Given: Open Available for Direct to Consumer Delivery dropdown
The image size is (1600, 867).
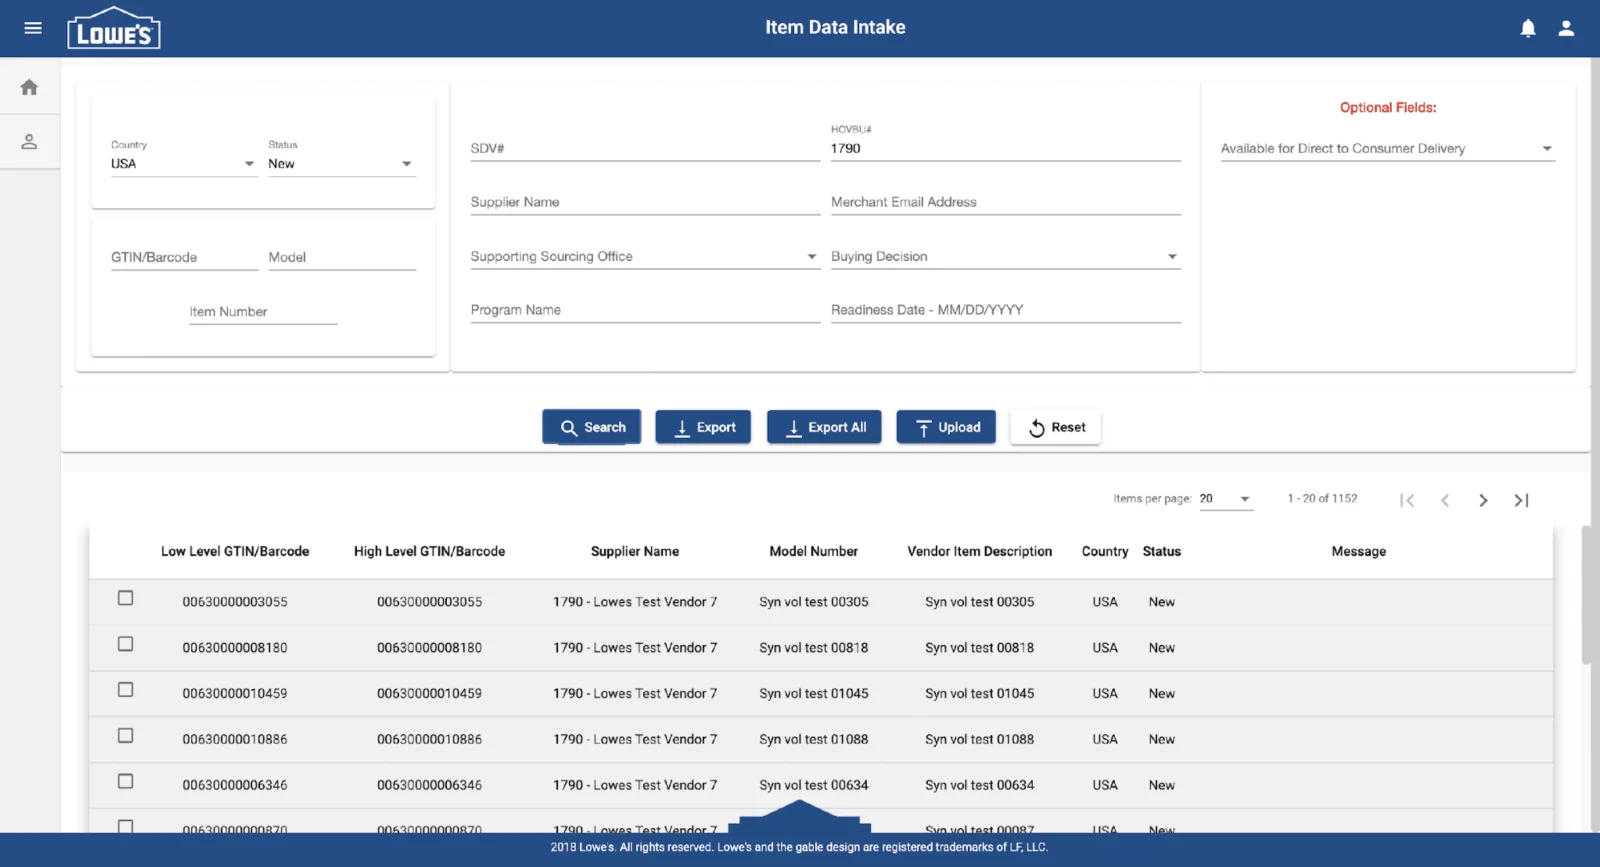Looking at the screenshot, I should point(1387,149).
